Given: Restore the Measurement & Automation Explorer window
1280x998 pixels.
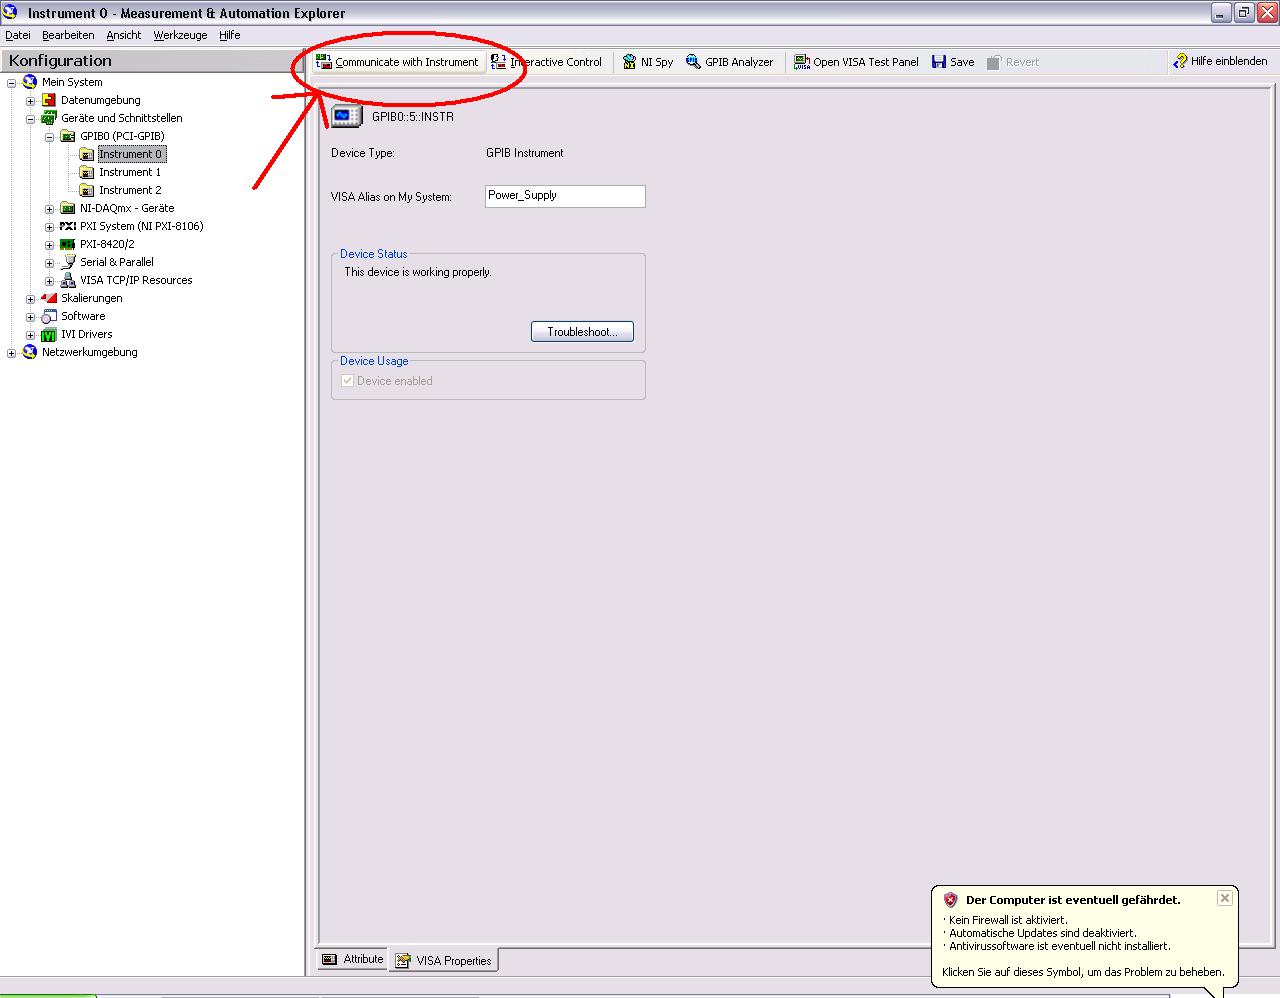Looking at the screenshot, I should (1244, 13).
